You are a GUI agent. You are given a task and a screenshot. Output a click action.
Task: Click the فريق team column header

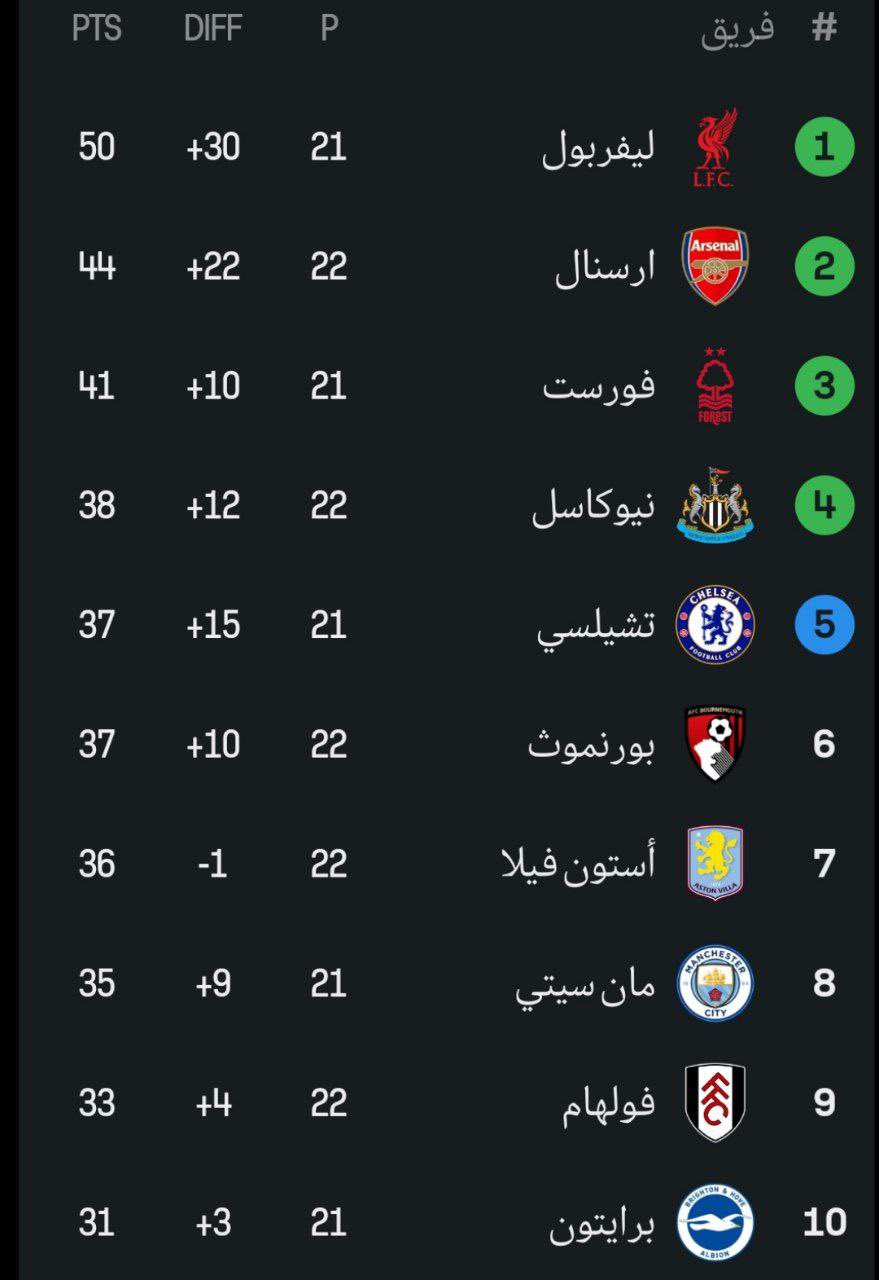(737, 29)
